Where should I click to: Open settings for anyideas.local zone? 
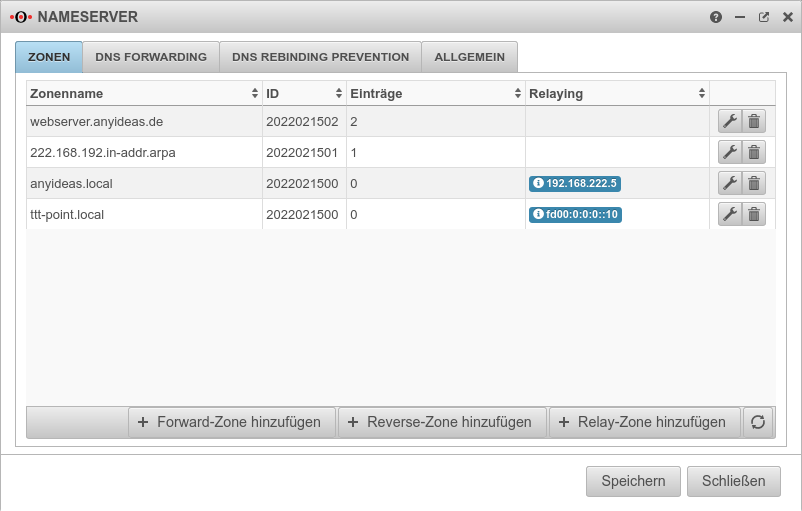pos(730,183)
